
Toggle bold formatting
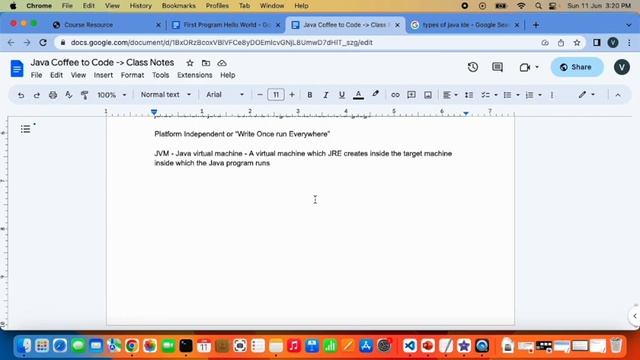[310, 95]
